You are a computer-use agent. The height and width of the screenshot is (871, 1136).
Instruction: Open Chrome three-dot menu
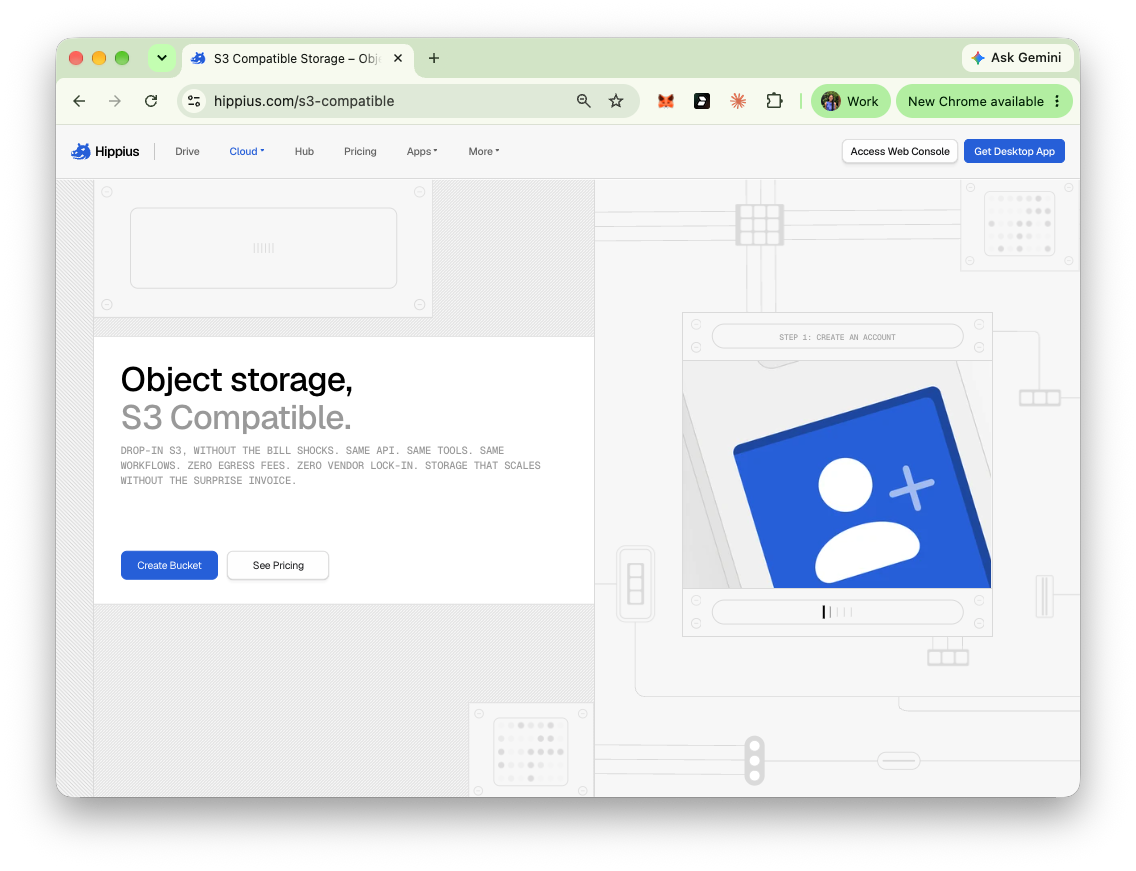(x=1057, y=101)
